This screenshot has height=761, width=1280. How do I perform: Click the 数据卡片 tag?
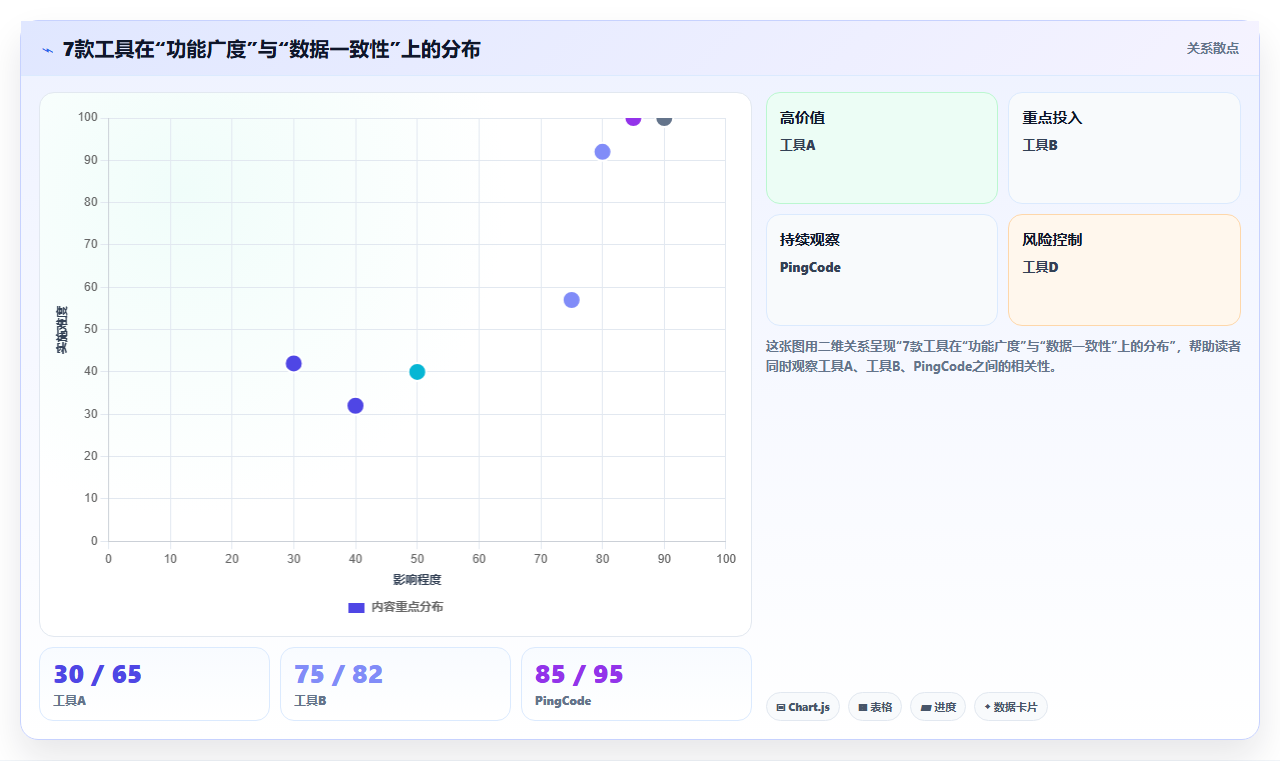(1010, 707)
